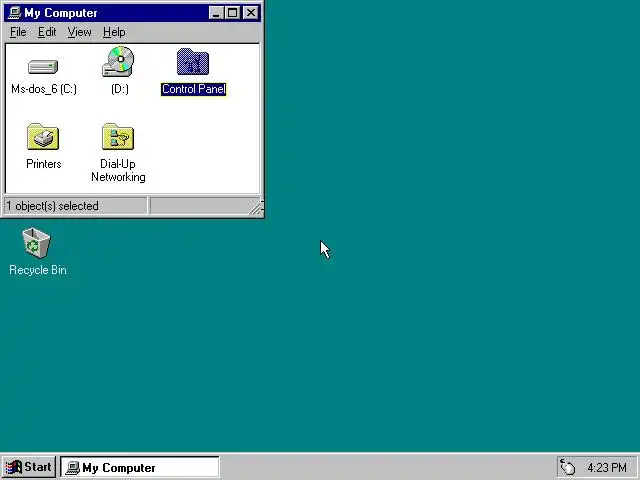Click the 'Control Panel' highlighted label
Image resolution: width=640 pixels, height=480 pixels.
(x=193, y=89)
